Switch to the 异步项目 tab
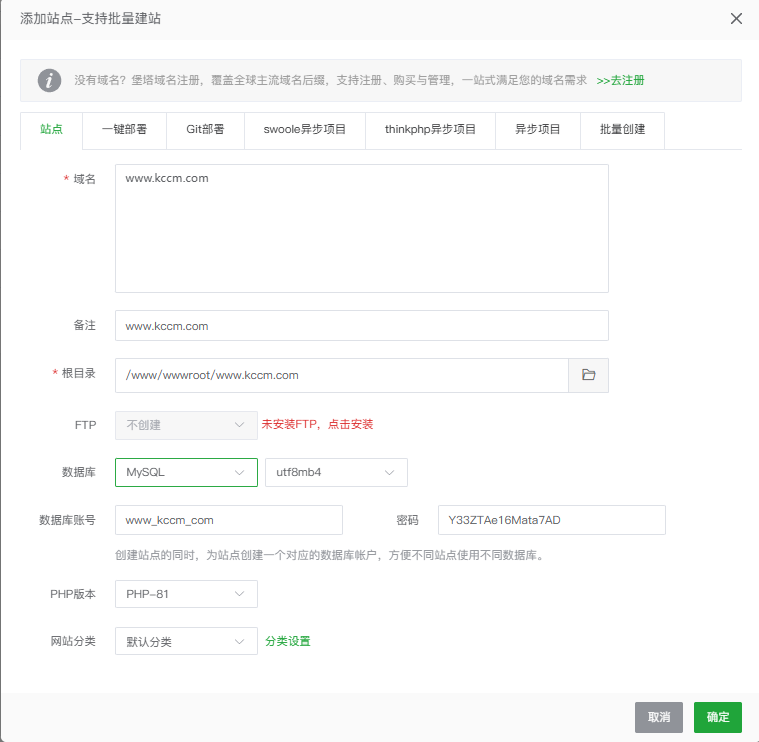759x742 pixels. [537, 130]
